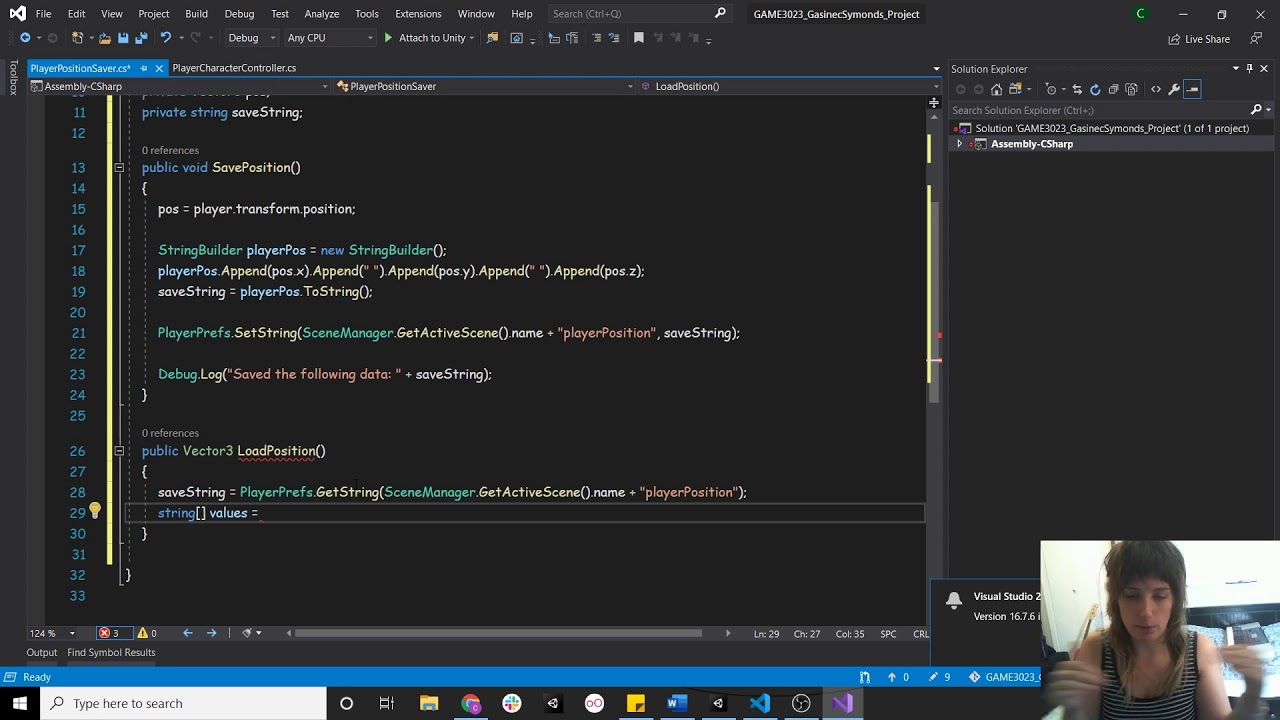Toggle pin on PlayerPositionSaver.cs tab
This screenshot has height=720, width=1280.
(144, 68)
